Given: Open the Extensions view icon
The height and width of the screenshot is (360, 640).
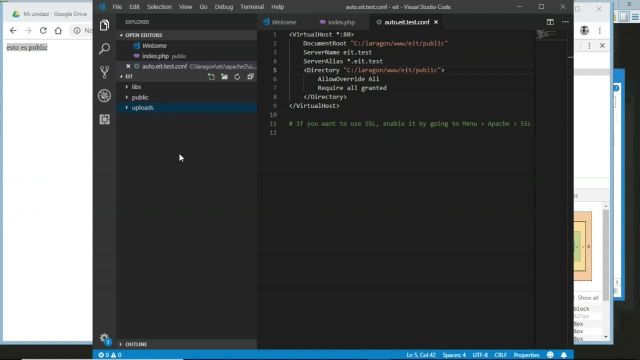Looking at the screenshot, I should pos(104,119).
